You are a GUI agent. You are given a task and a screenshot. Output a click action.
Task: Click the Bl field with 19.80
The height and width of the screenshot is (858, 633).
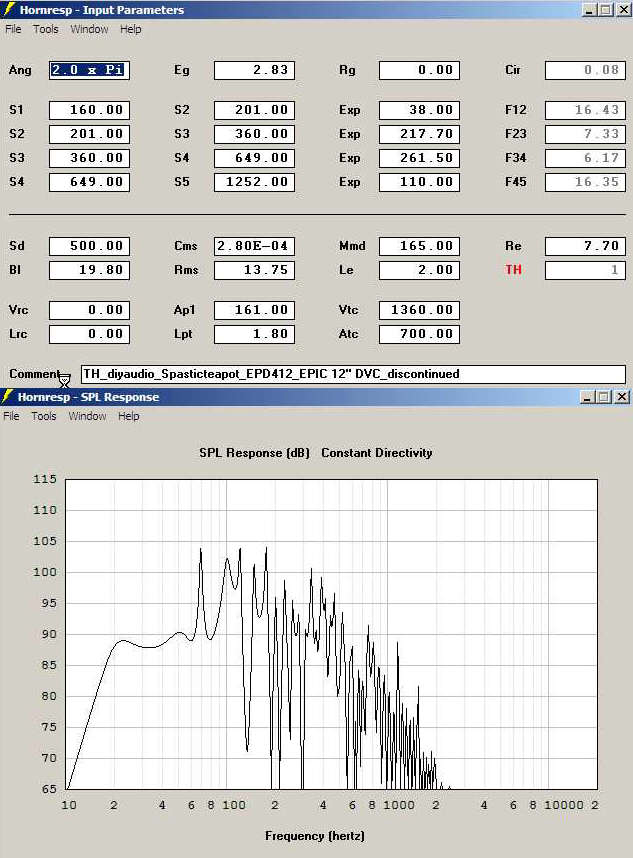click(x=89, y=270)
